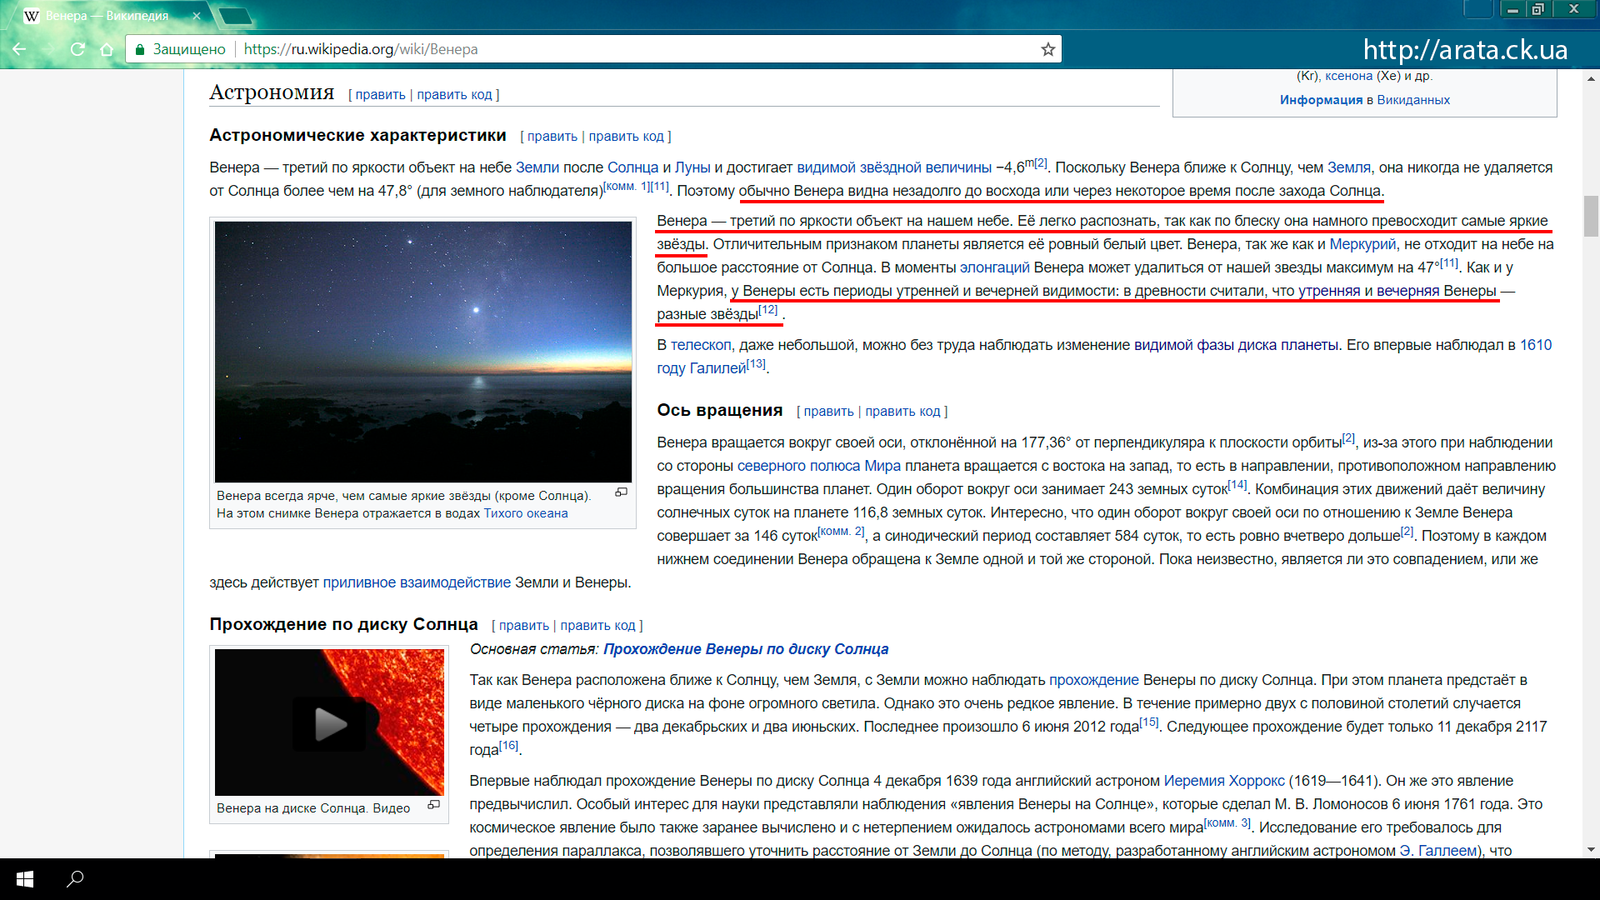1600x900 pixels.
Task: Click править код next to Астрономические характеристики
Action: tap(626, 137)
